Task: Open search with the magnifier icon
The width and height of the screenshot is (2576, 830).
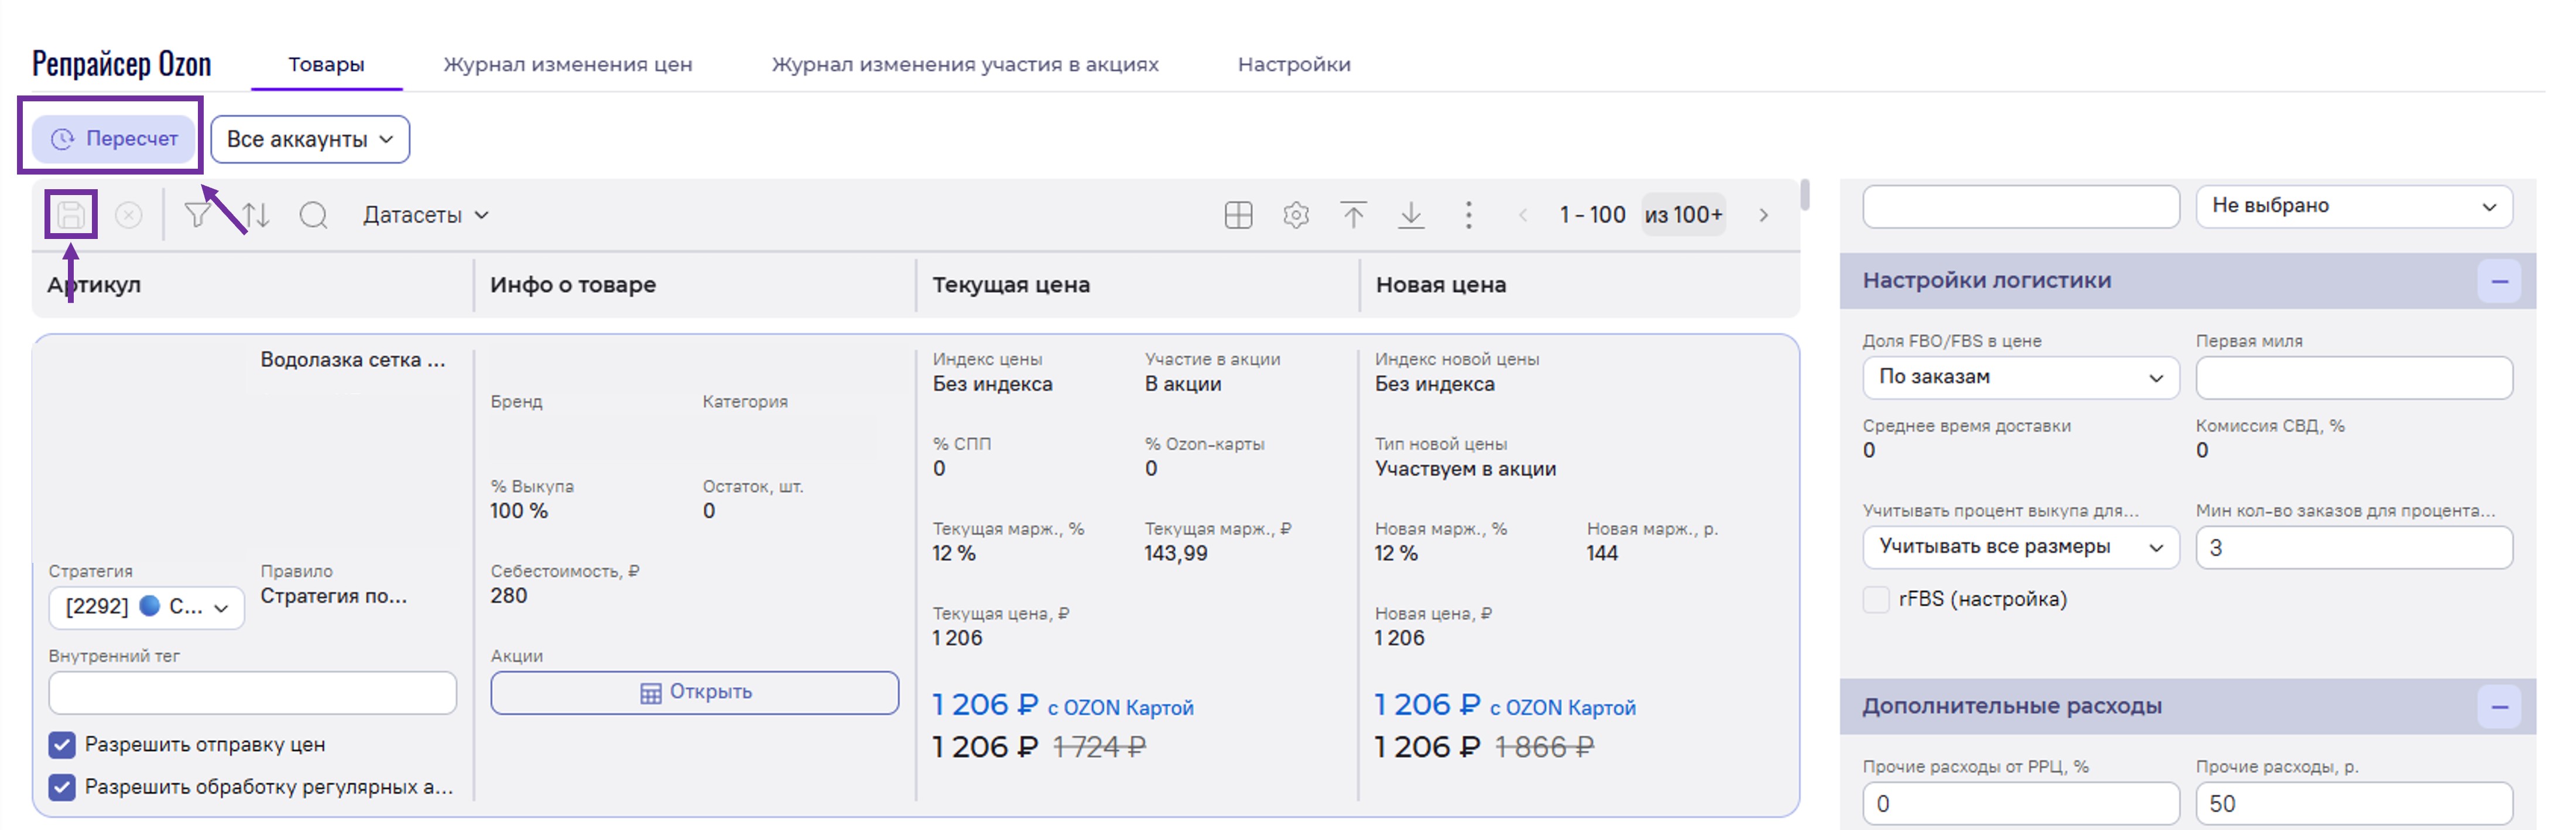Action: (314, 215)
